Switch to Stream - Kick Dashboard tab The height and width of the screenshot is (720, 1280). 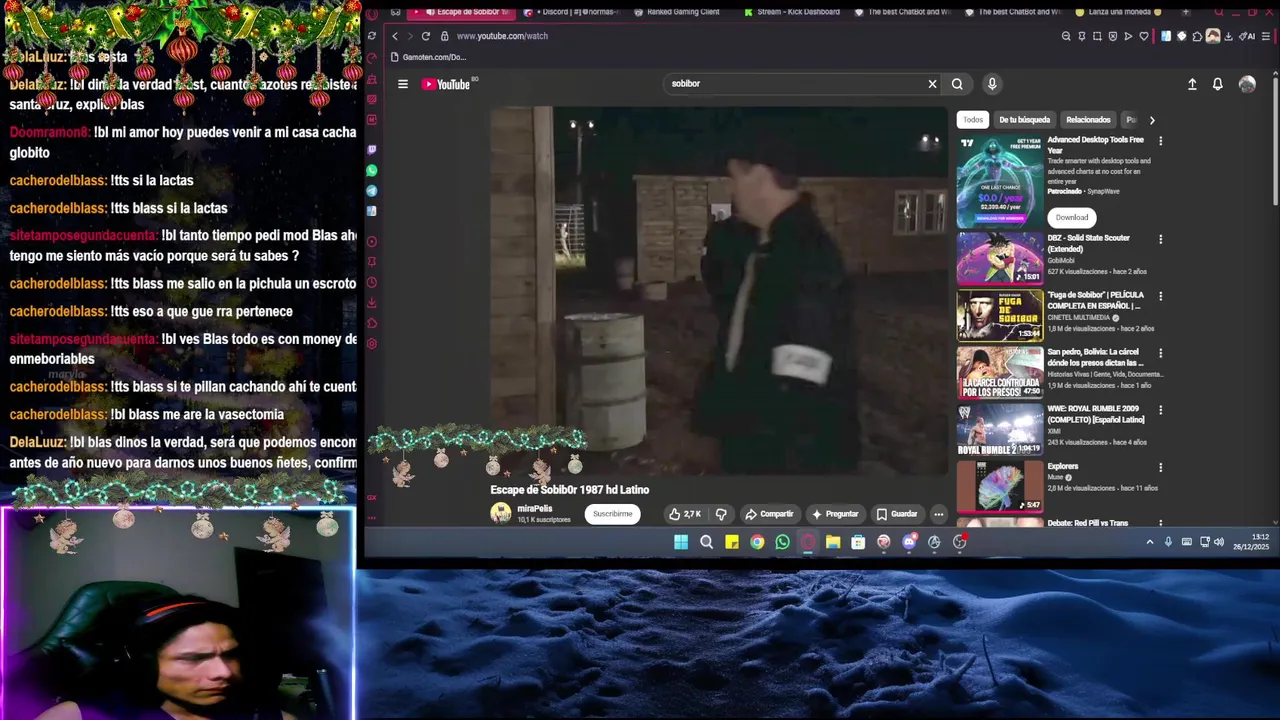coord(791,12)
